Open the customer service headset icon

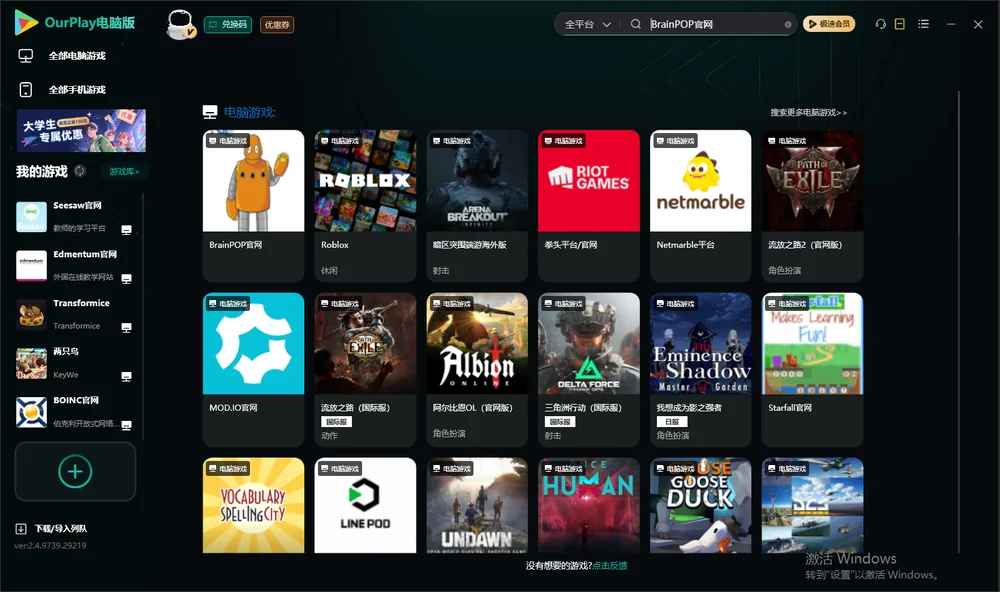(881, 24)
